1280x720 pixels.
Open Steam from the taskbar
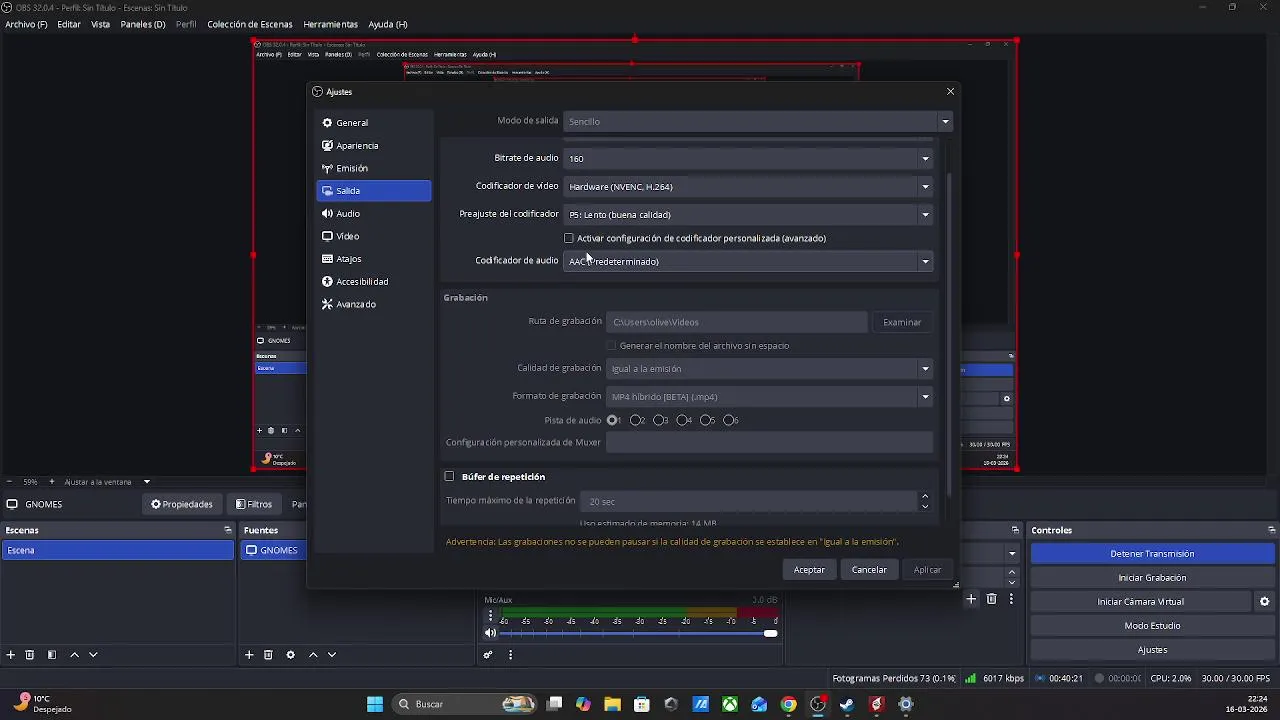coord(847,704)
